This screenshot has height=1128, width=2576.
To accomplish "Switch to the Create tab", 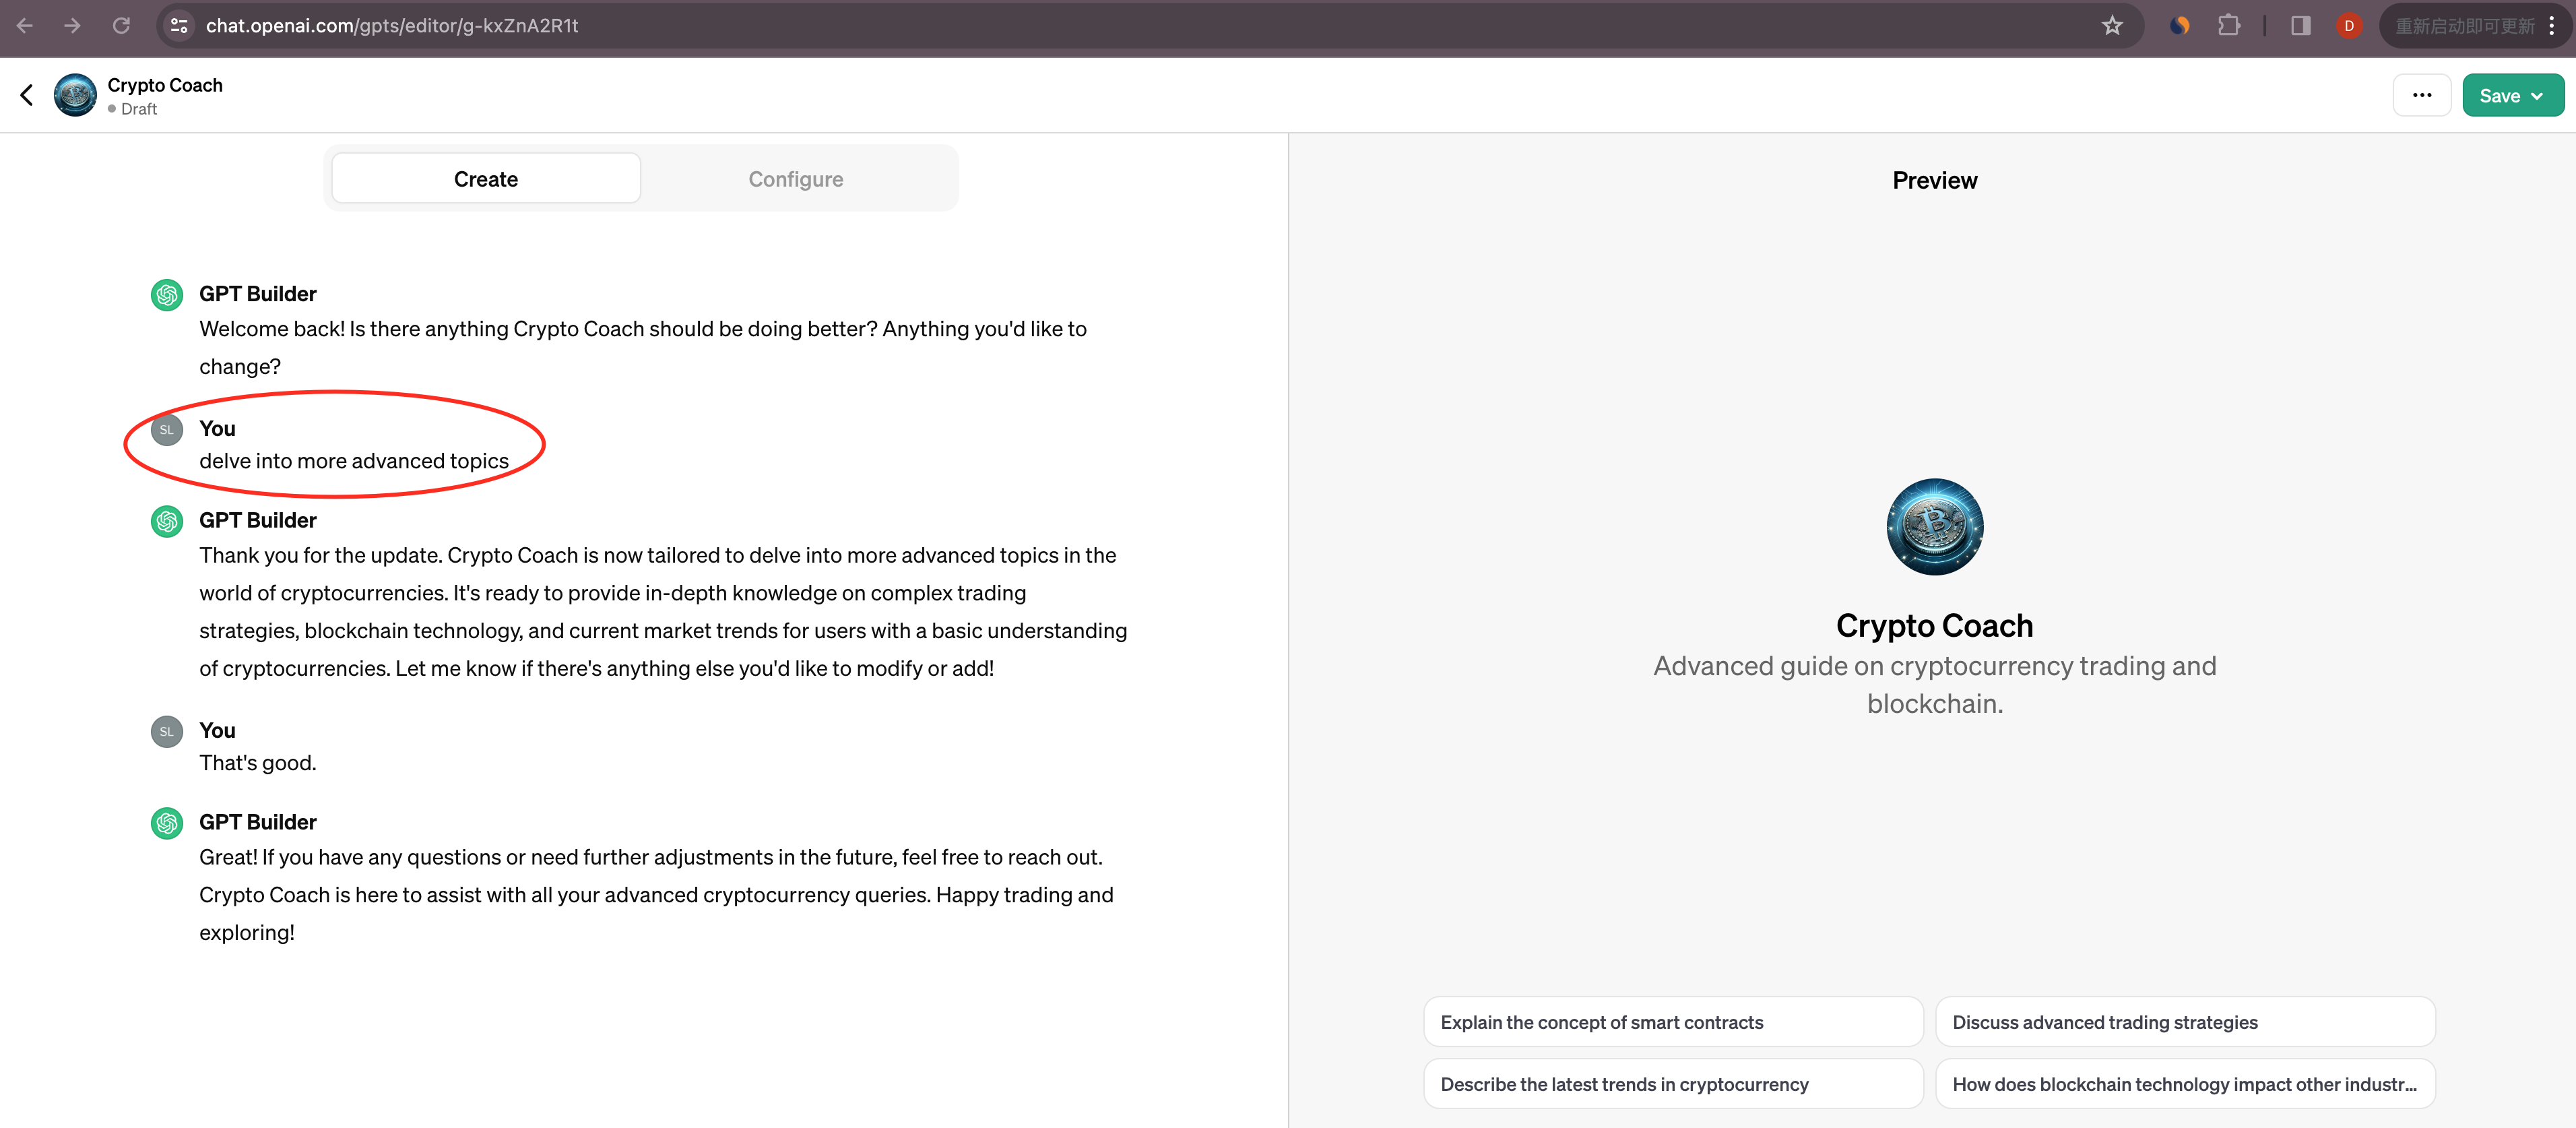I will (x=486, y=178).
